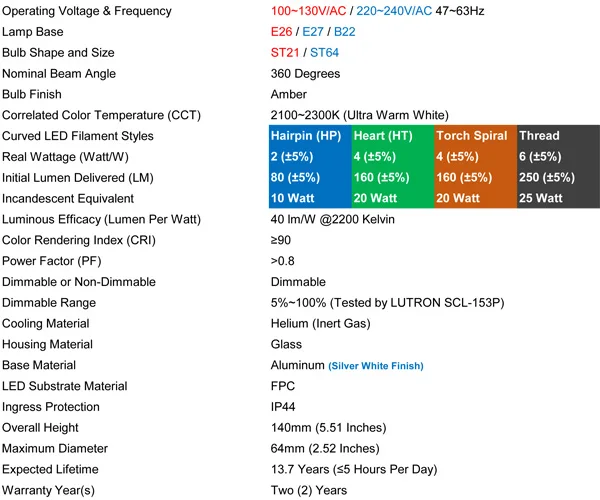
Task: Click the 'Expected Lifetime' label
Action: [x=50, y=469]
